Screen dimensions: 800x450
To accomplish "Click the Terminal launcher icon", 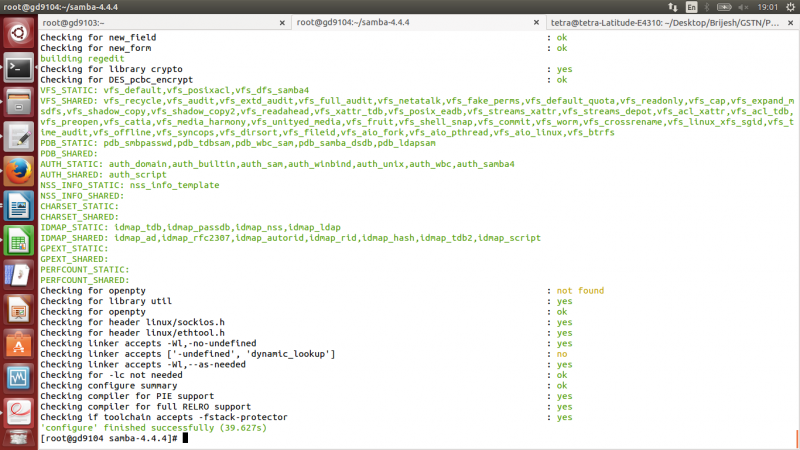I will 19,68.
